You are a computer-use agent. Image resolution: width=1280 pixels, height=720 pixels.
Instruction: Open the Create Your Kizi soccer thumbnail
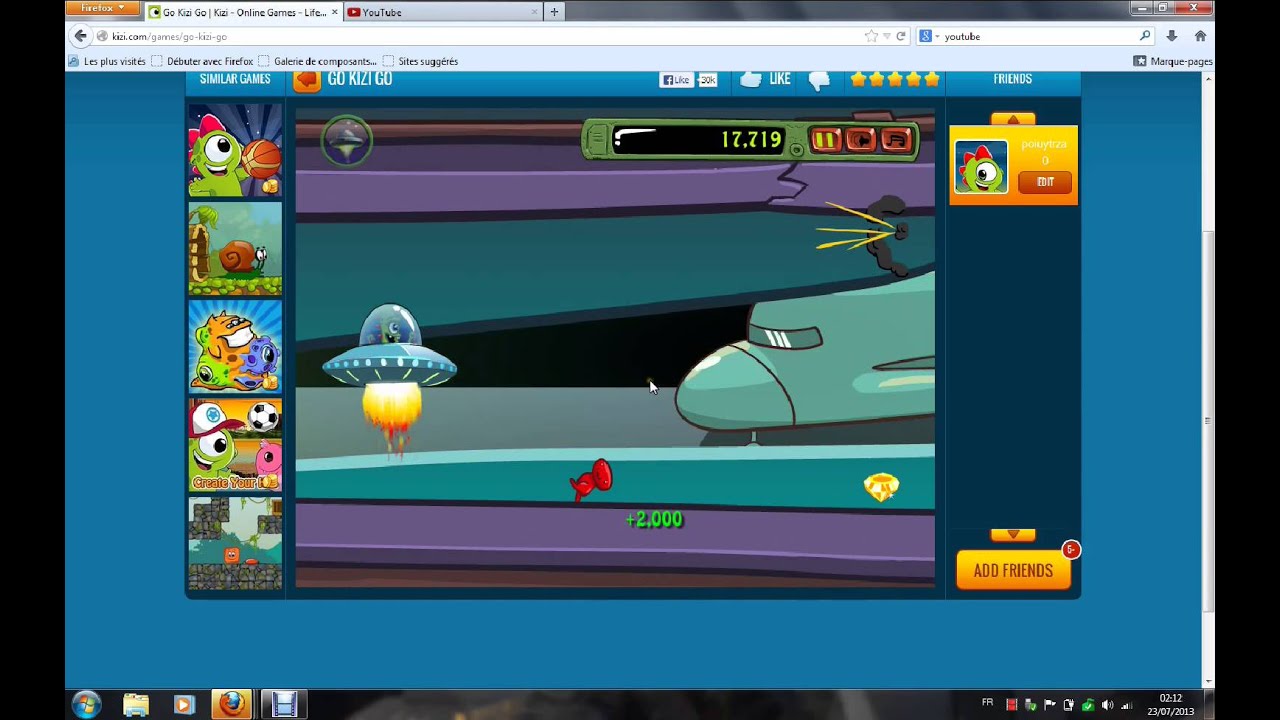point(235,444)
